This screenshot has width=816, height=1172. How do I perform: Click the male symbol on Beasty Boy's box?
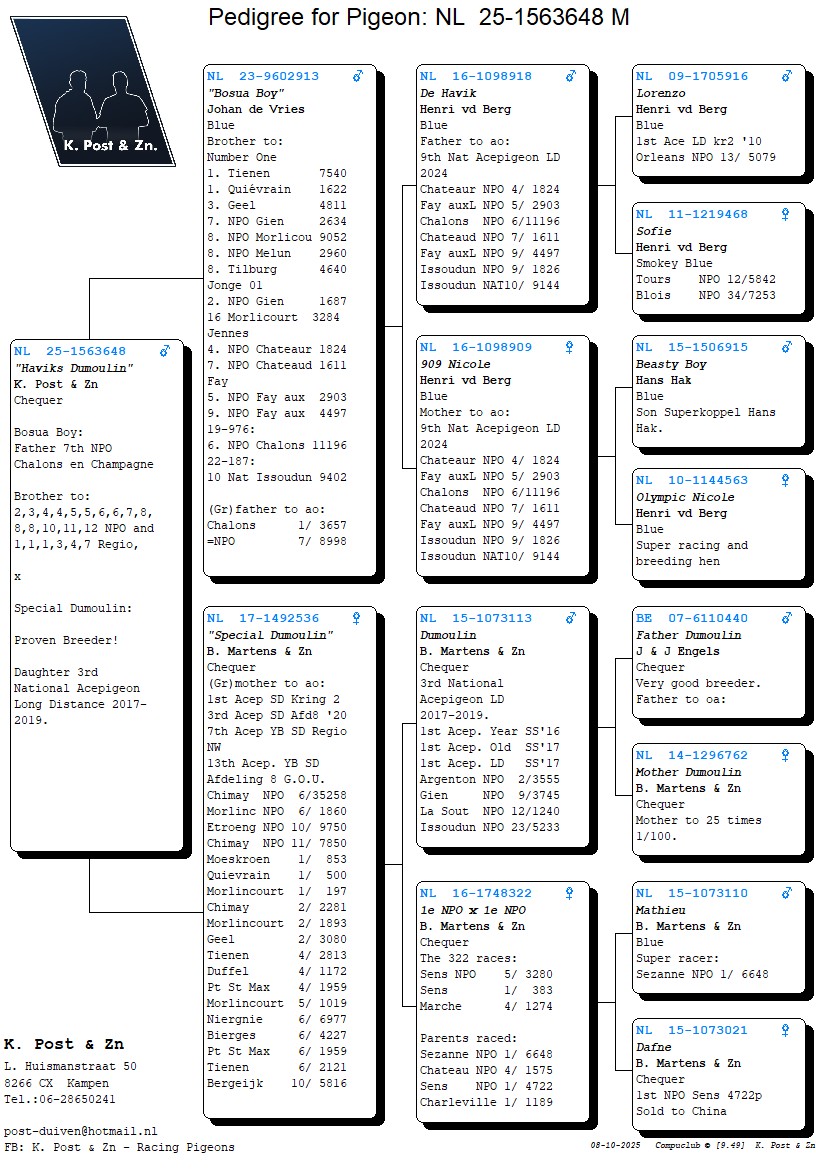tap(787, 347)
